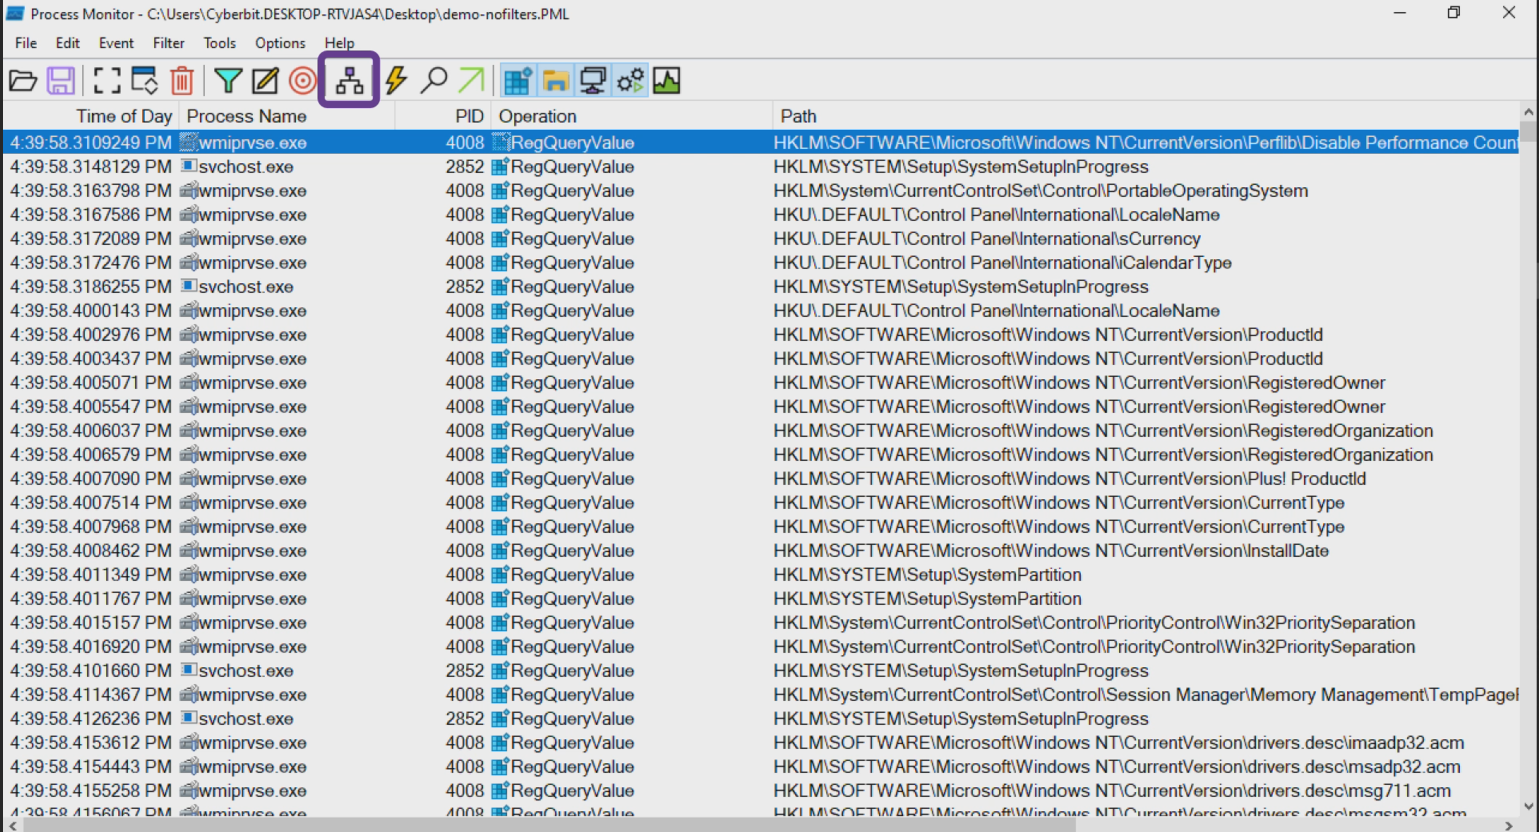Screen dimensions: 1539x832
Task: Select the red target Include Process From Window icon
Action: coord(302,81)
